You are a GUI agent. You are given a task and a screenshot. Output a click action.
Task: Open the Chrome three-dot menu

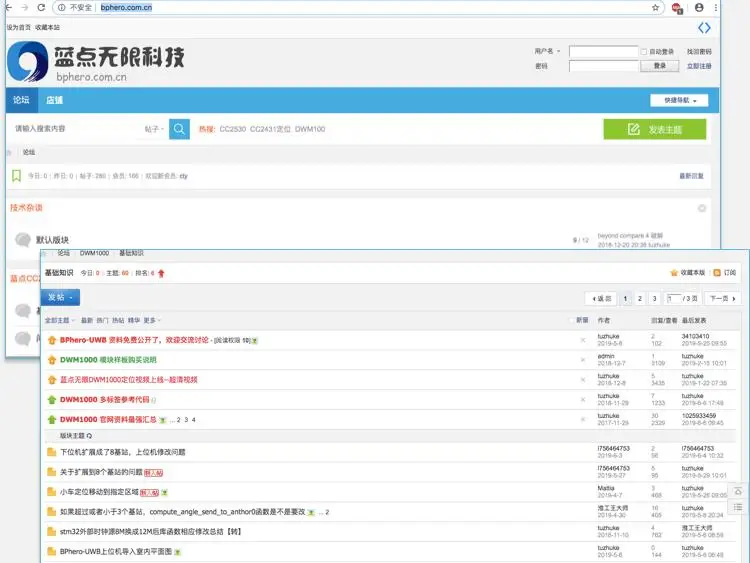716,8
